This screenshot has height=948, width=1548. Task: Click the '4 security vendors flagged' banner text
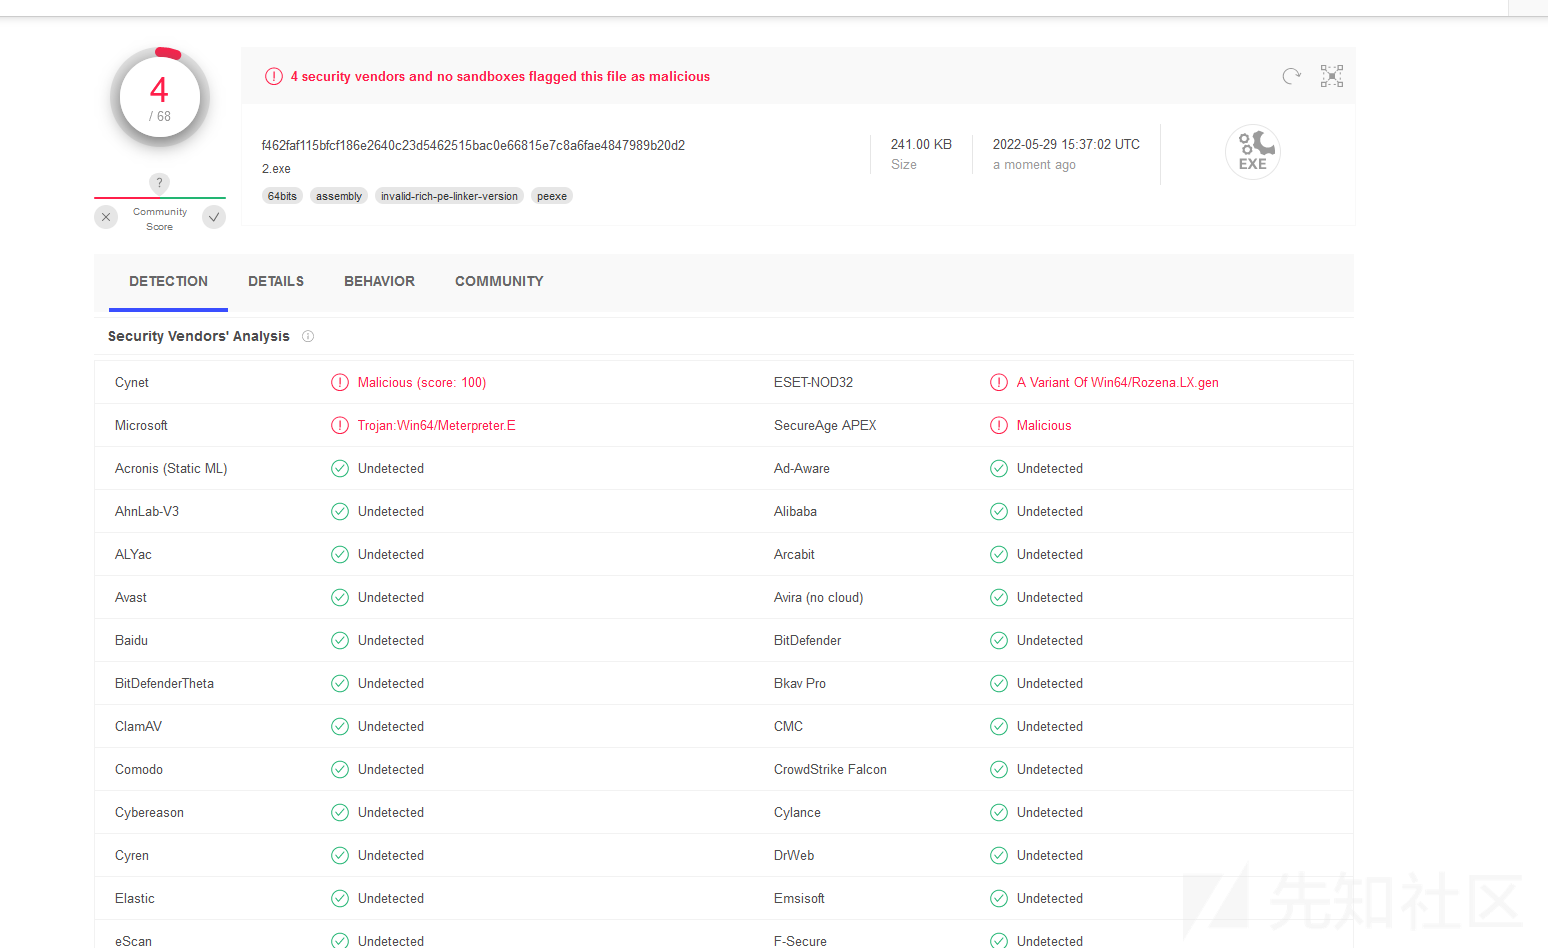pyautogui.click(x=500, y=76)
